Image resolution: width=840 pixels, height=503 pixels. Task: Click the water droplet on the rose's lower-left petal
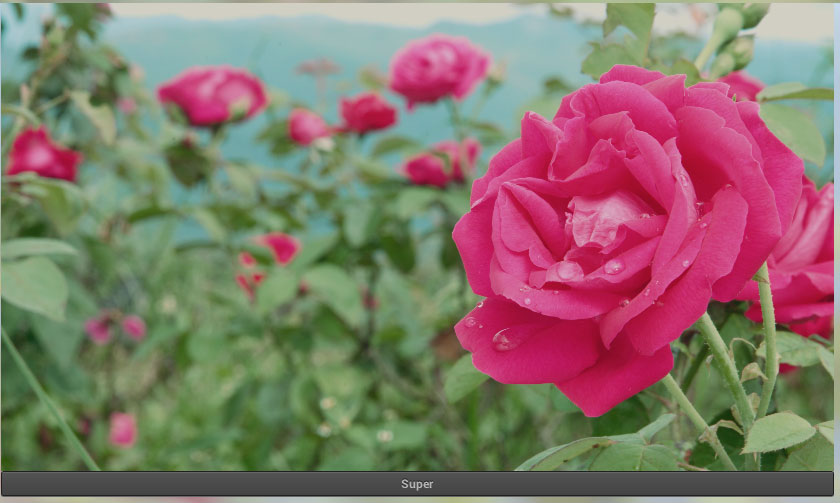[x=505, y=340]
